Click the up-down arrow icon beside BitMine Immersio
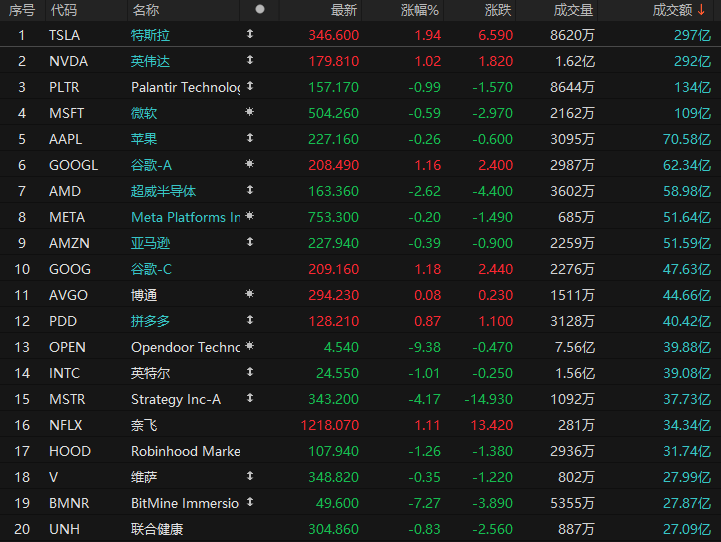This screenshot has width=721, height=542. coord(250,502)
